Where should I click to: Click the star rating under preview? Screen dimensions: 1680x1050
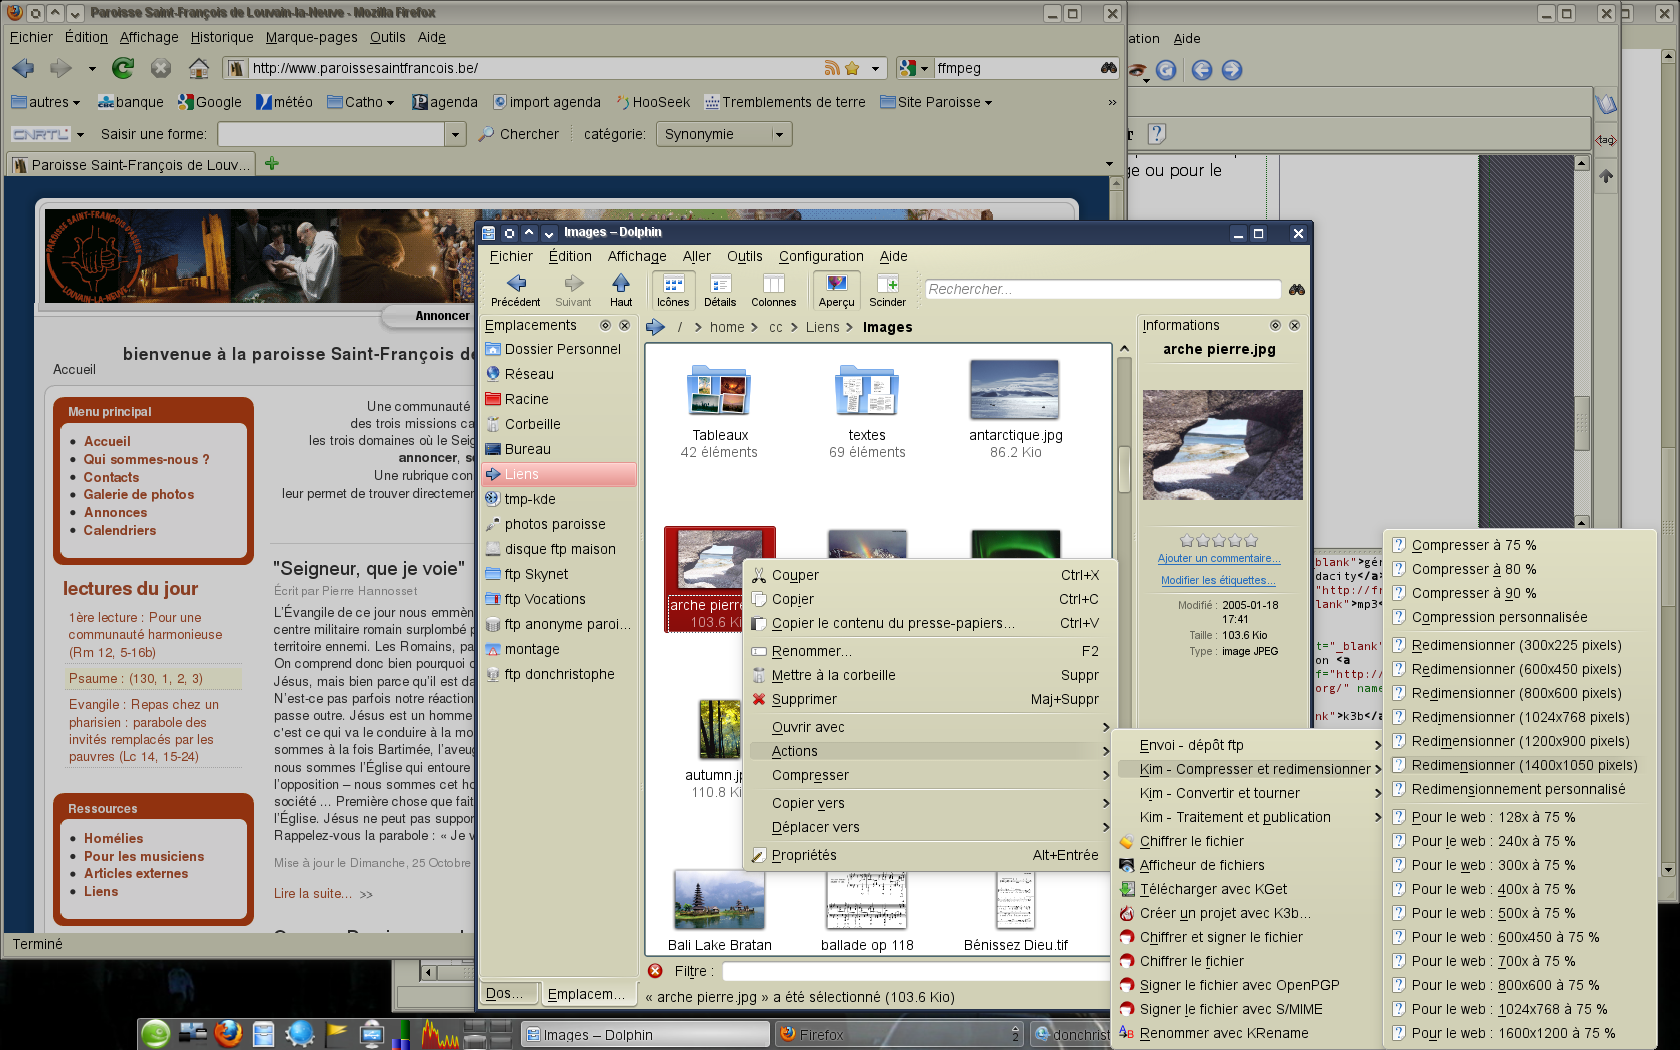pos(1218,540)
